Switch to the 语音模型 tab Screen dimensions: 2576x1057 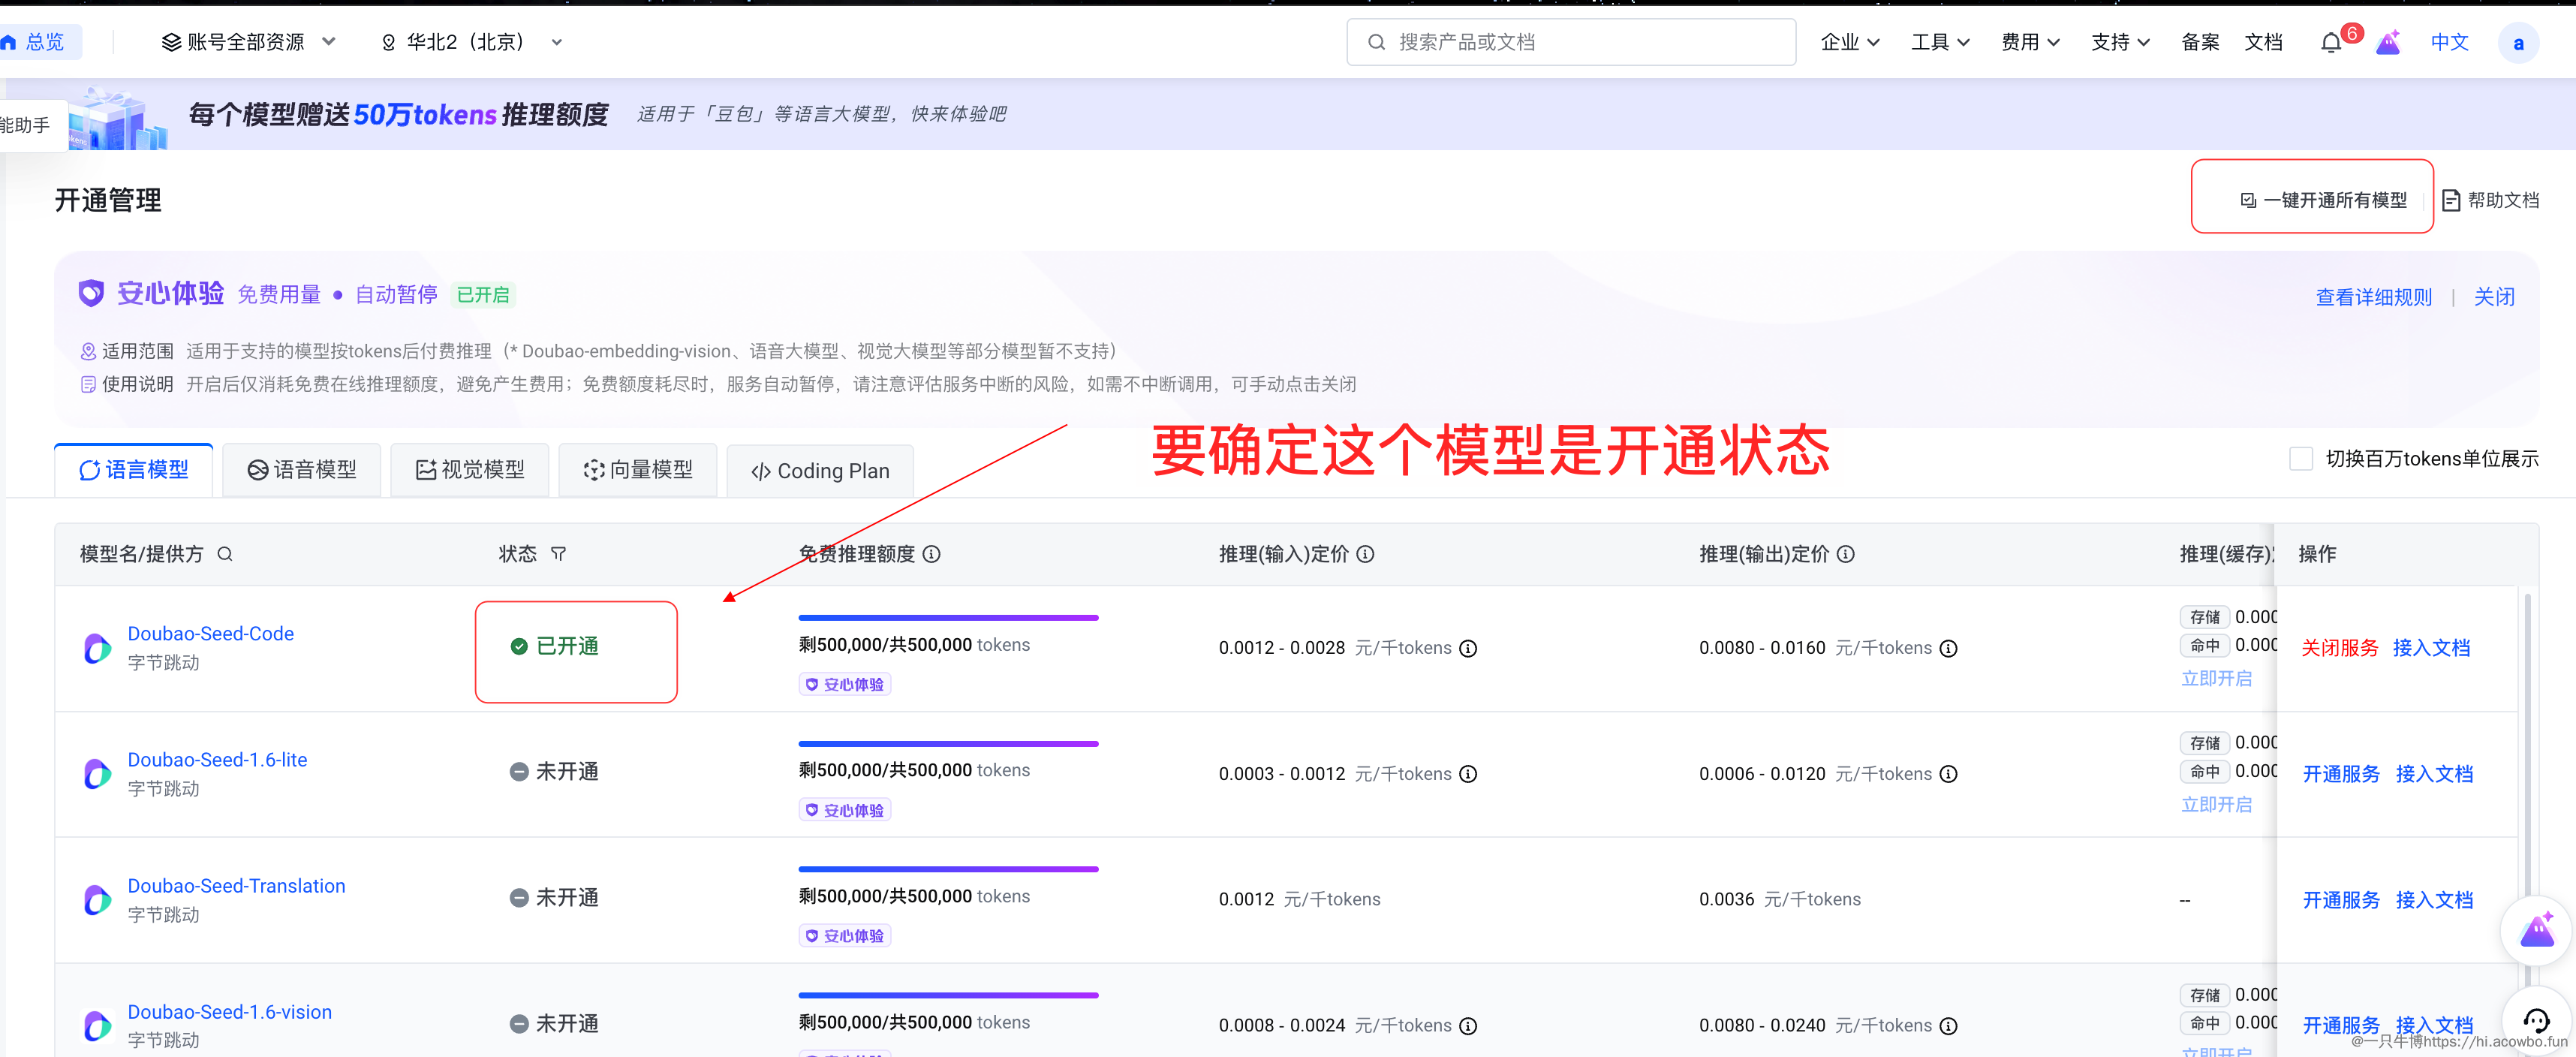point(301,469)
